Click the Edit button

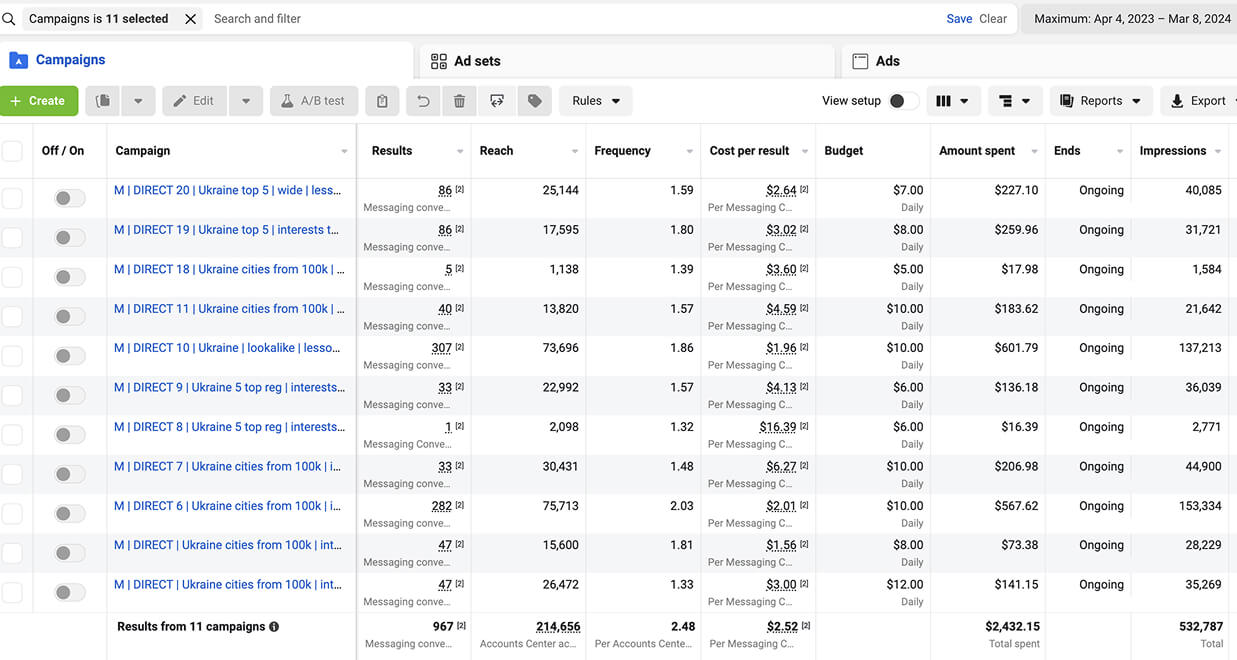tap(194, 101)
